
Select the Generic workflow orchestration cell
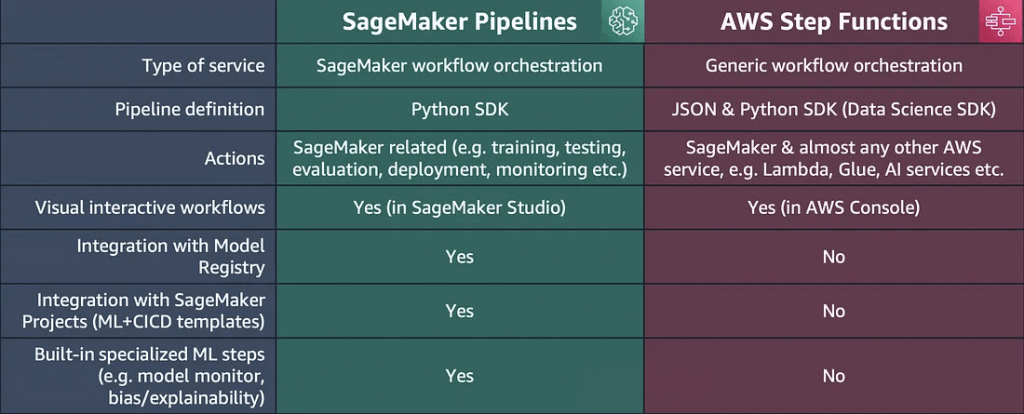pyautogui.click(x=834, y=66)
